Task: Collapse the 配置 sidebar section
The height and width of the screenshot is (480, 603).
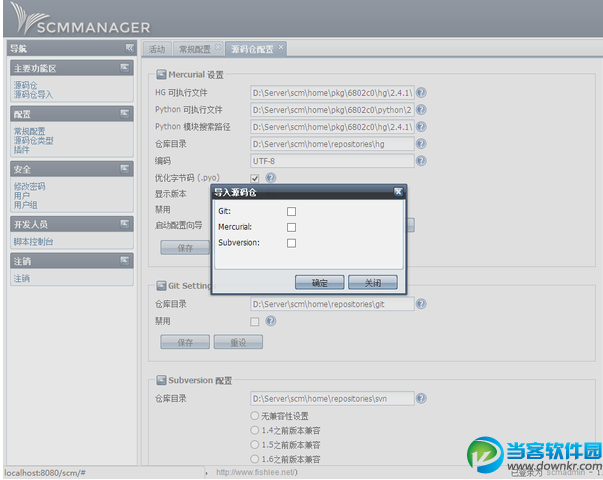Action: (x=125, y=113)
